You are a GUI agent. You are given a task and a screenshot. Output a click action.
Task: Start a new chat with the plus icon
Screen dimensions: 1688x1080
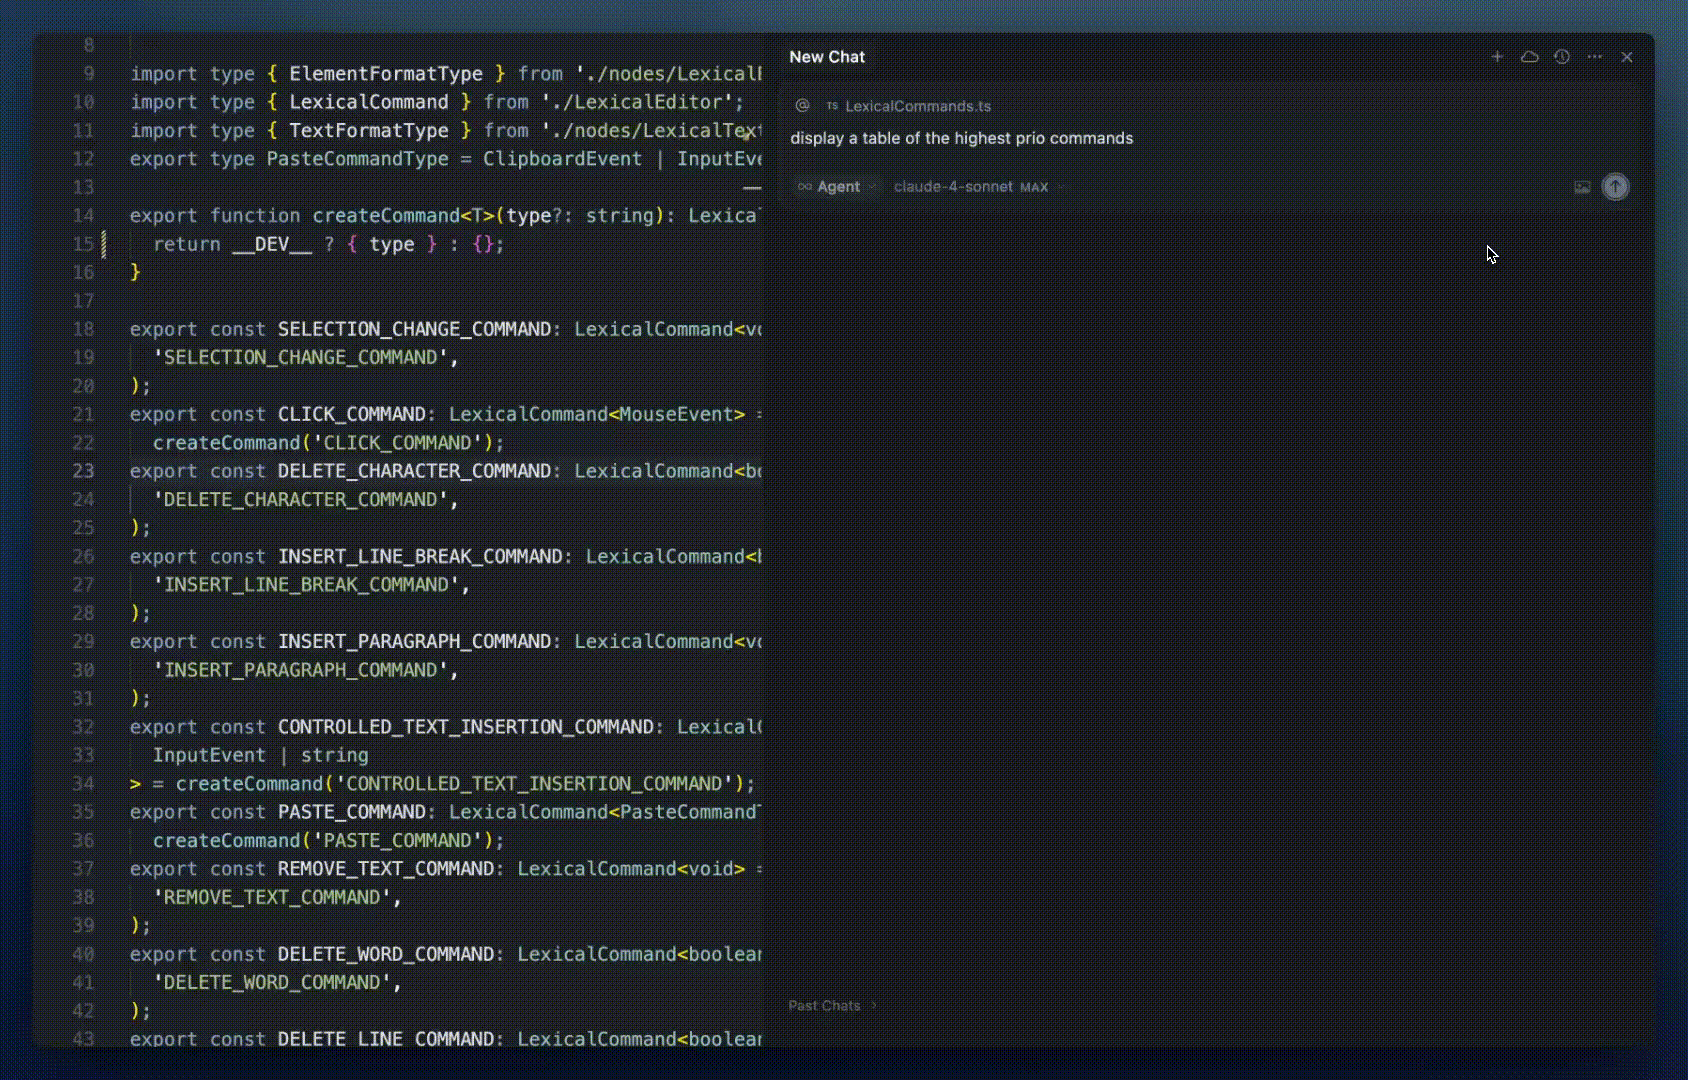click(x=1497, y=57)
